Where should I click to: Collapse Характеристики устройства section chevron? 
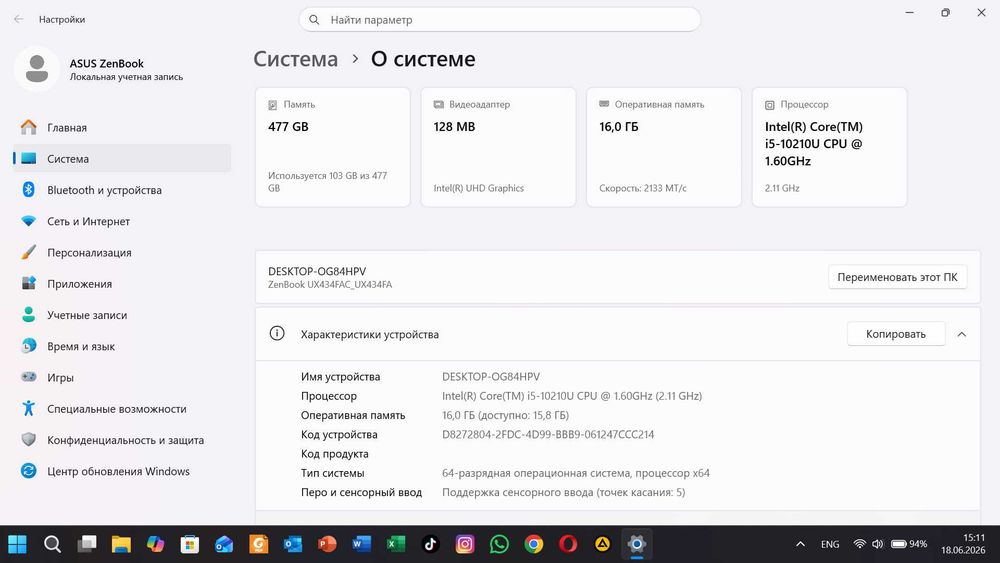962,334
